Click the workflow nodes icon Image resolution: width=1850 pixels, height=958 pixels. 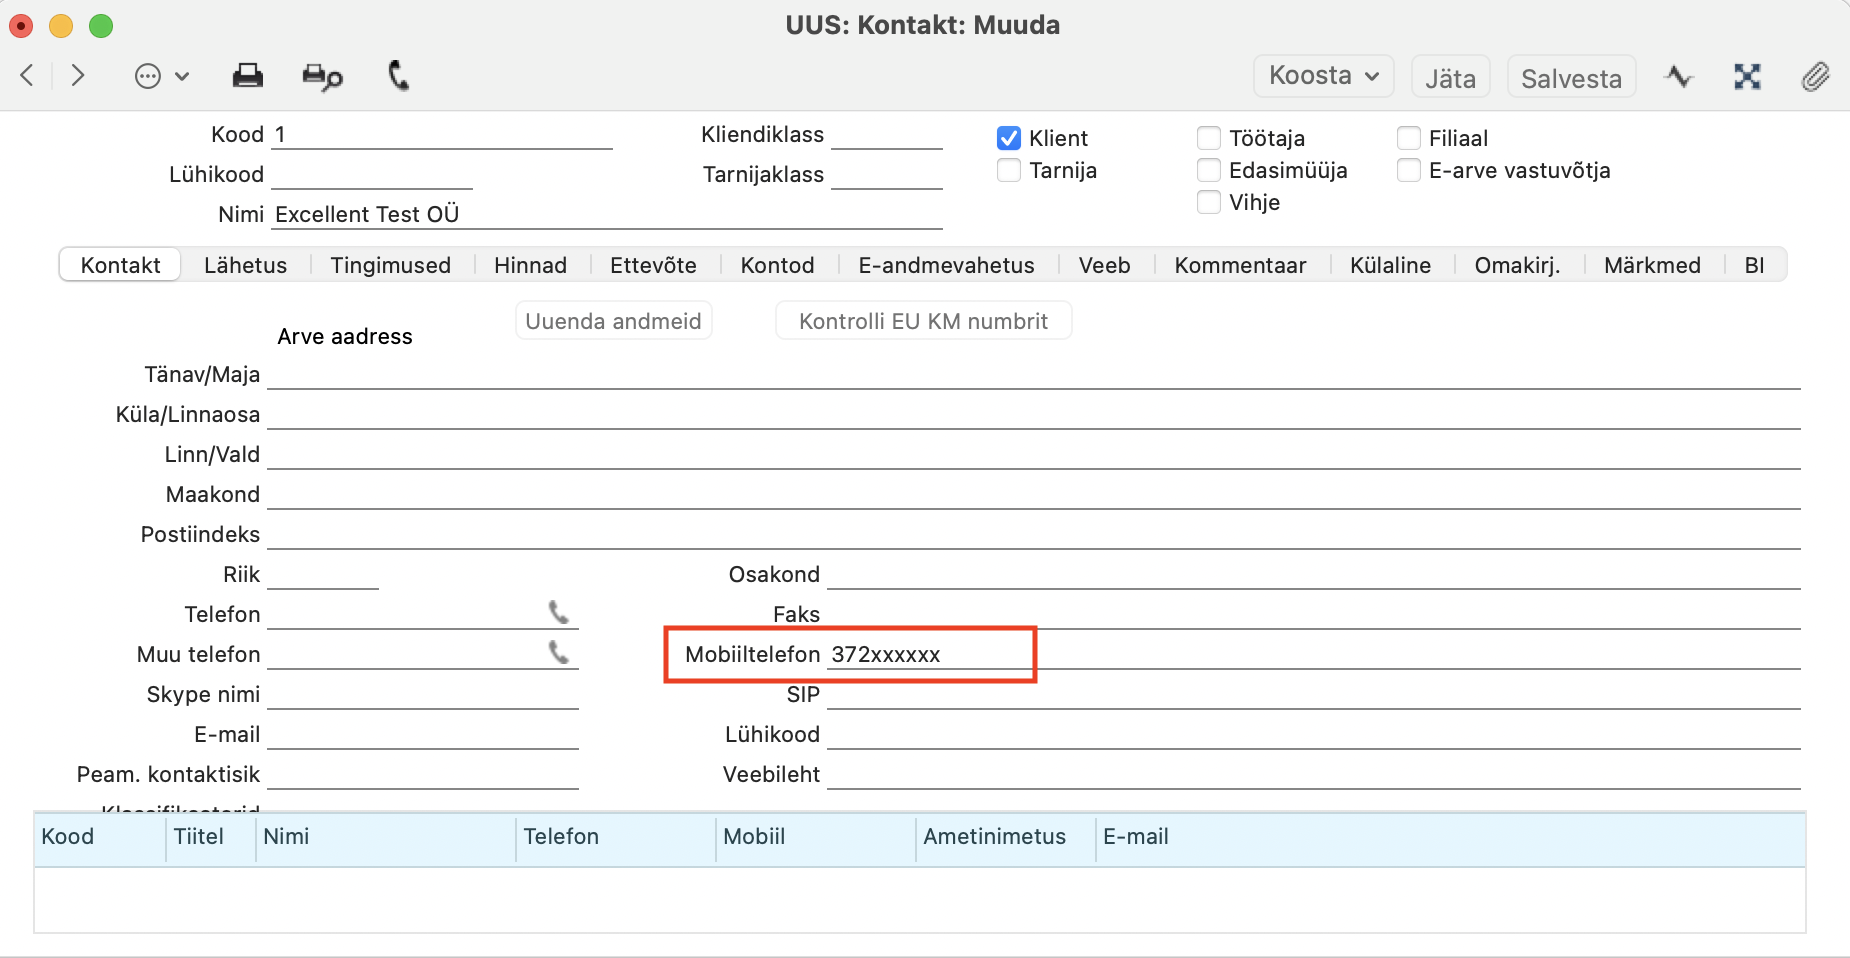[x=1747, y=76]
